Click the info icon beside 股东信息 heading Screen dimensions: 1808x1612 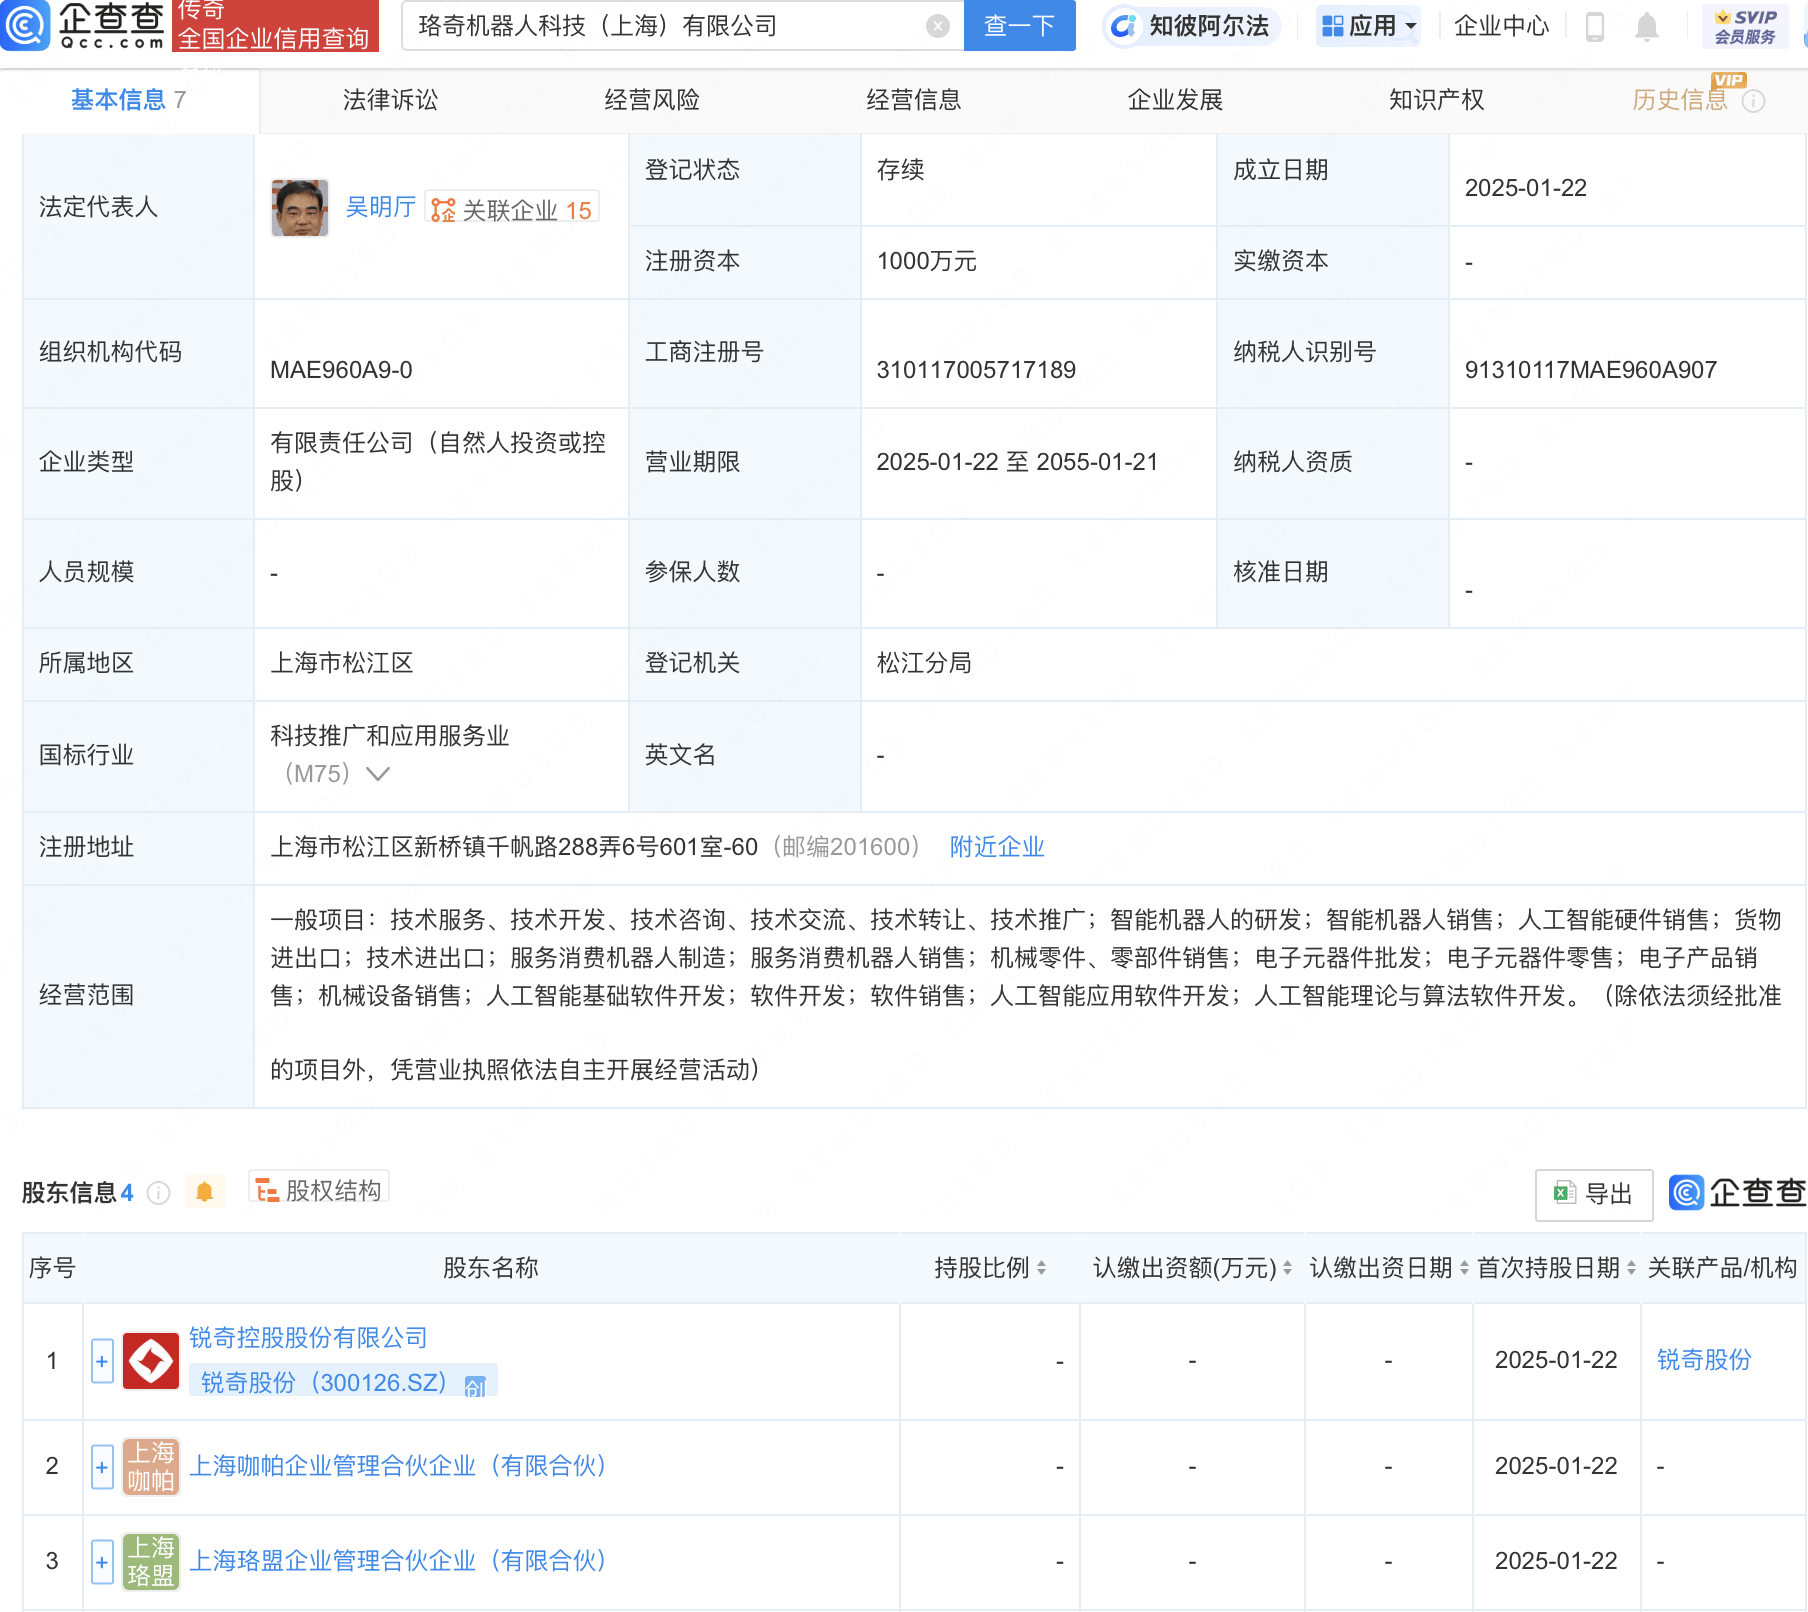pos(158,1192)
